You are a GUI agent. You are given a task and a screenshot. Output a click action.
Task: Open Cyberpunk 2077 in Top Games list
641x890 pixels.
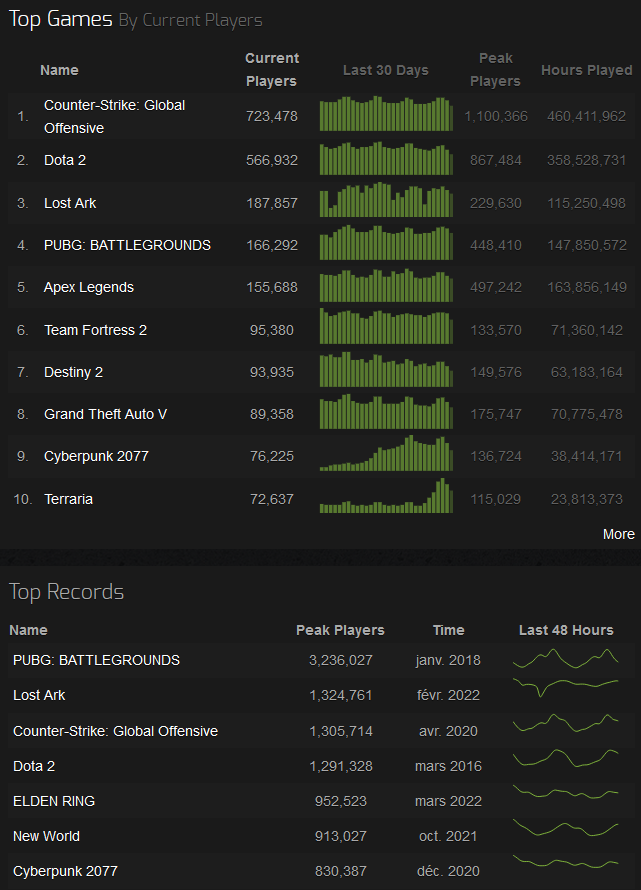coord(96,456)
